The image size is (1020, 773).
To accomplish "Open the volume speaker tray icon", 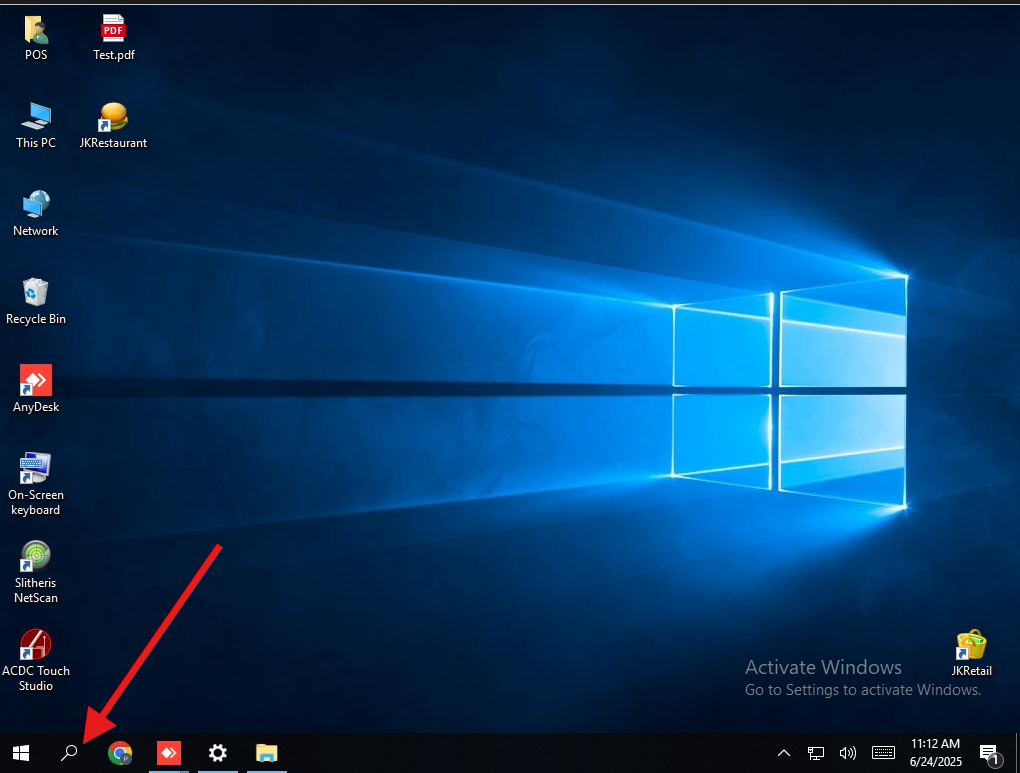I will [x=848, y=753].
